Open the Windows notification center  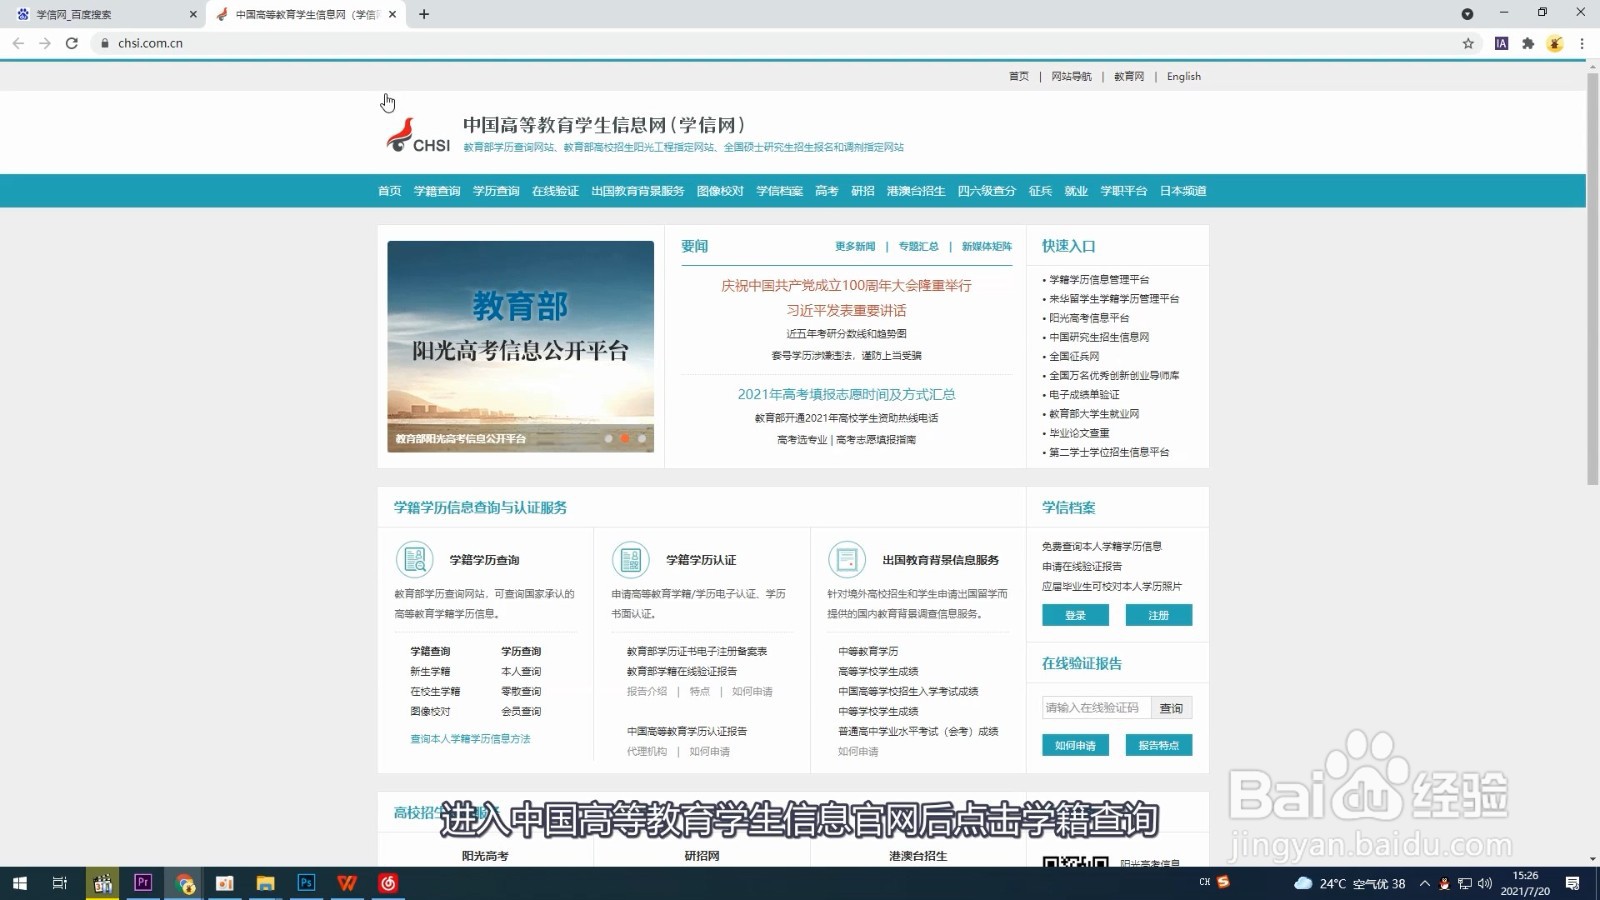[1572, 883]
